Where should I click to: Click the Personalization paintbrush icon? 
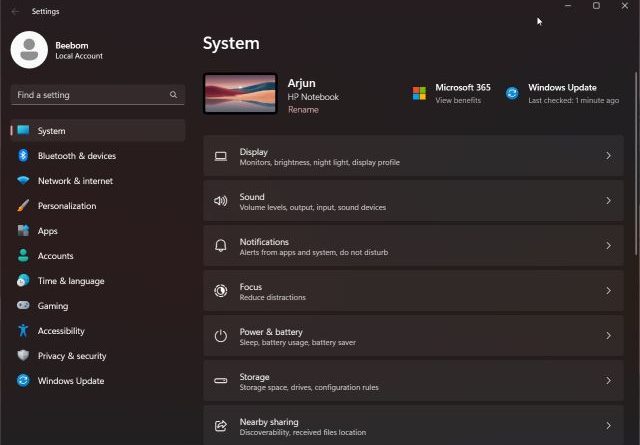23,205
